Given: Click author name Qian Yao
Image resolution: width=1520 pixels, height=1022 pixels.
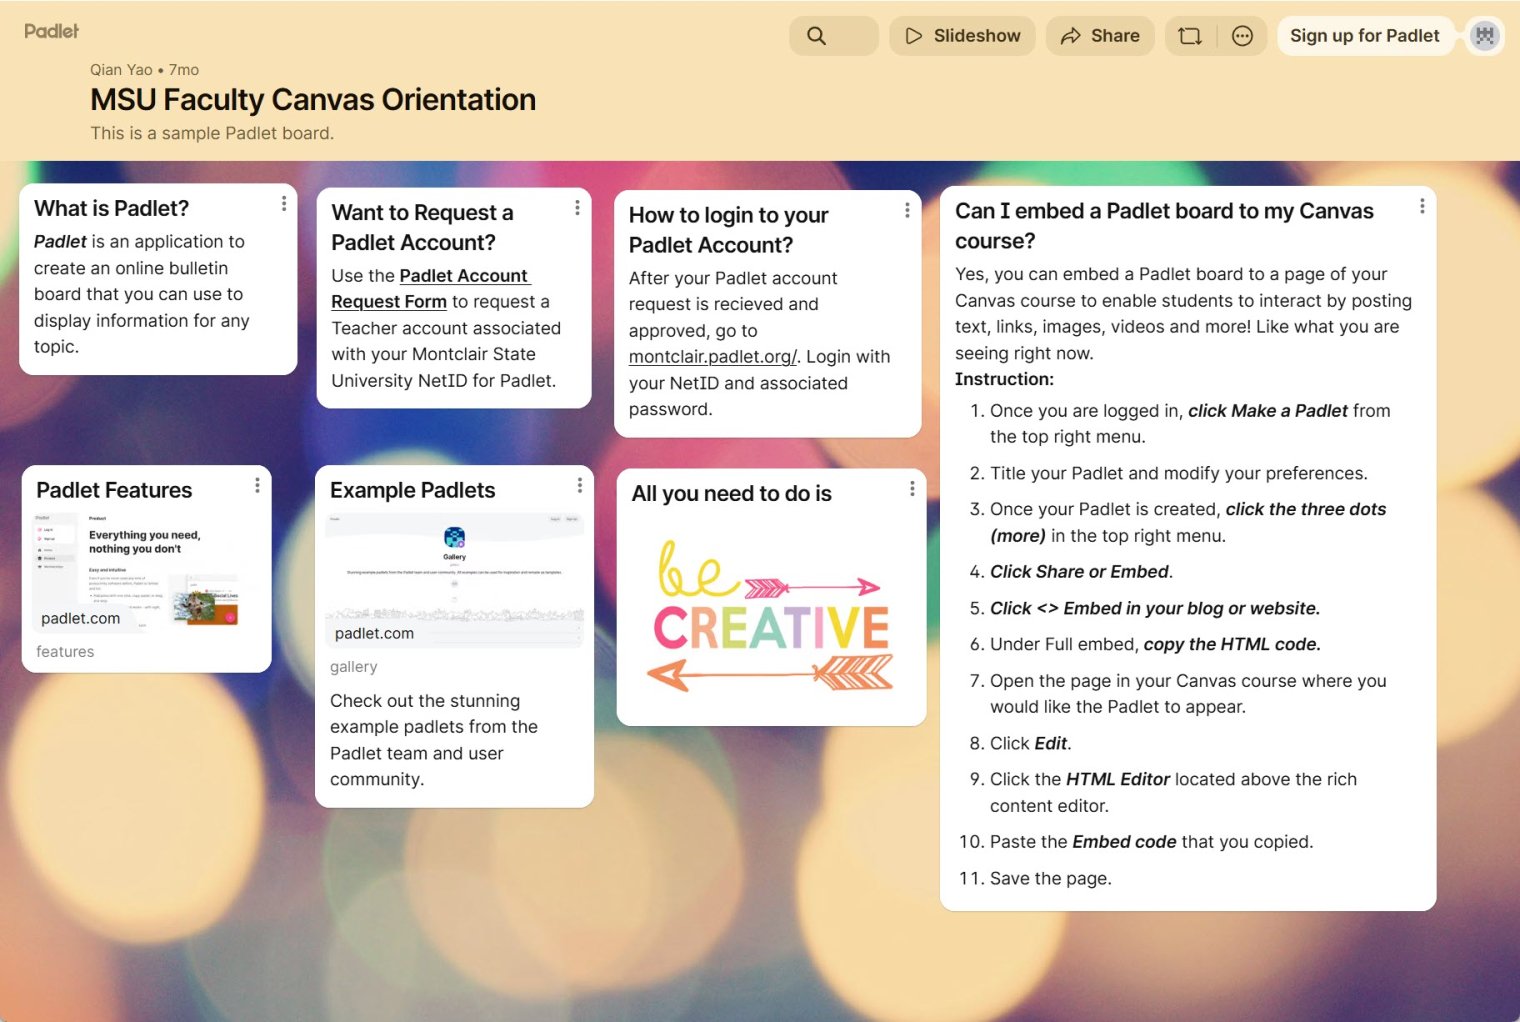Looking at the screenshot, I should click(x=121, y=70).
